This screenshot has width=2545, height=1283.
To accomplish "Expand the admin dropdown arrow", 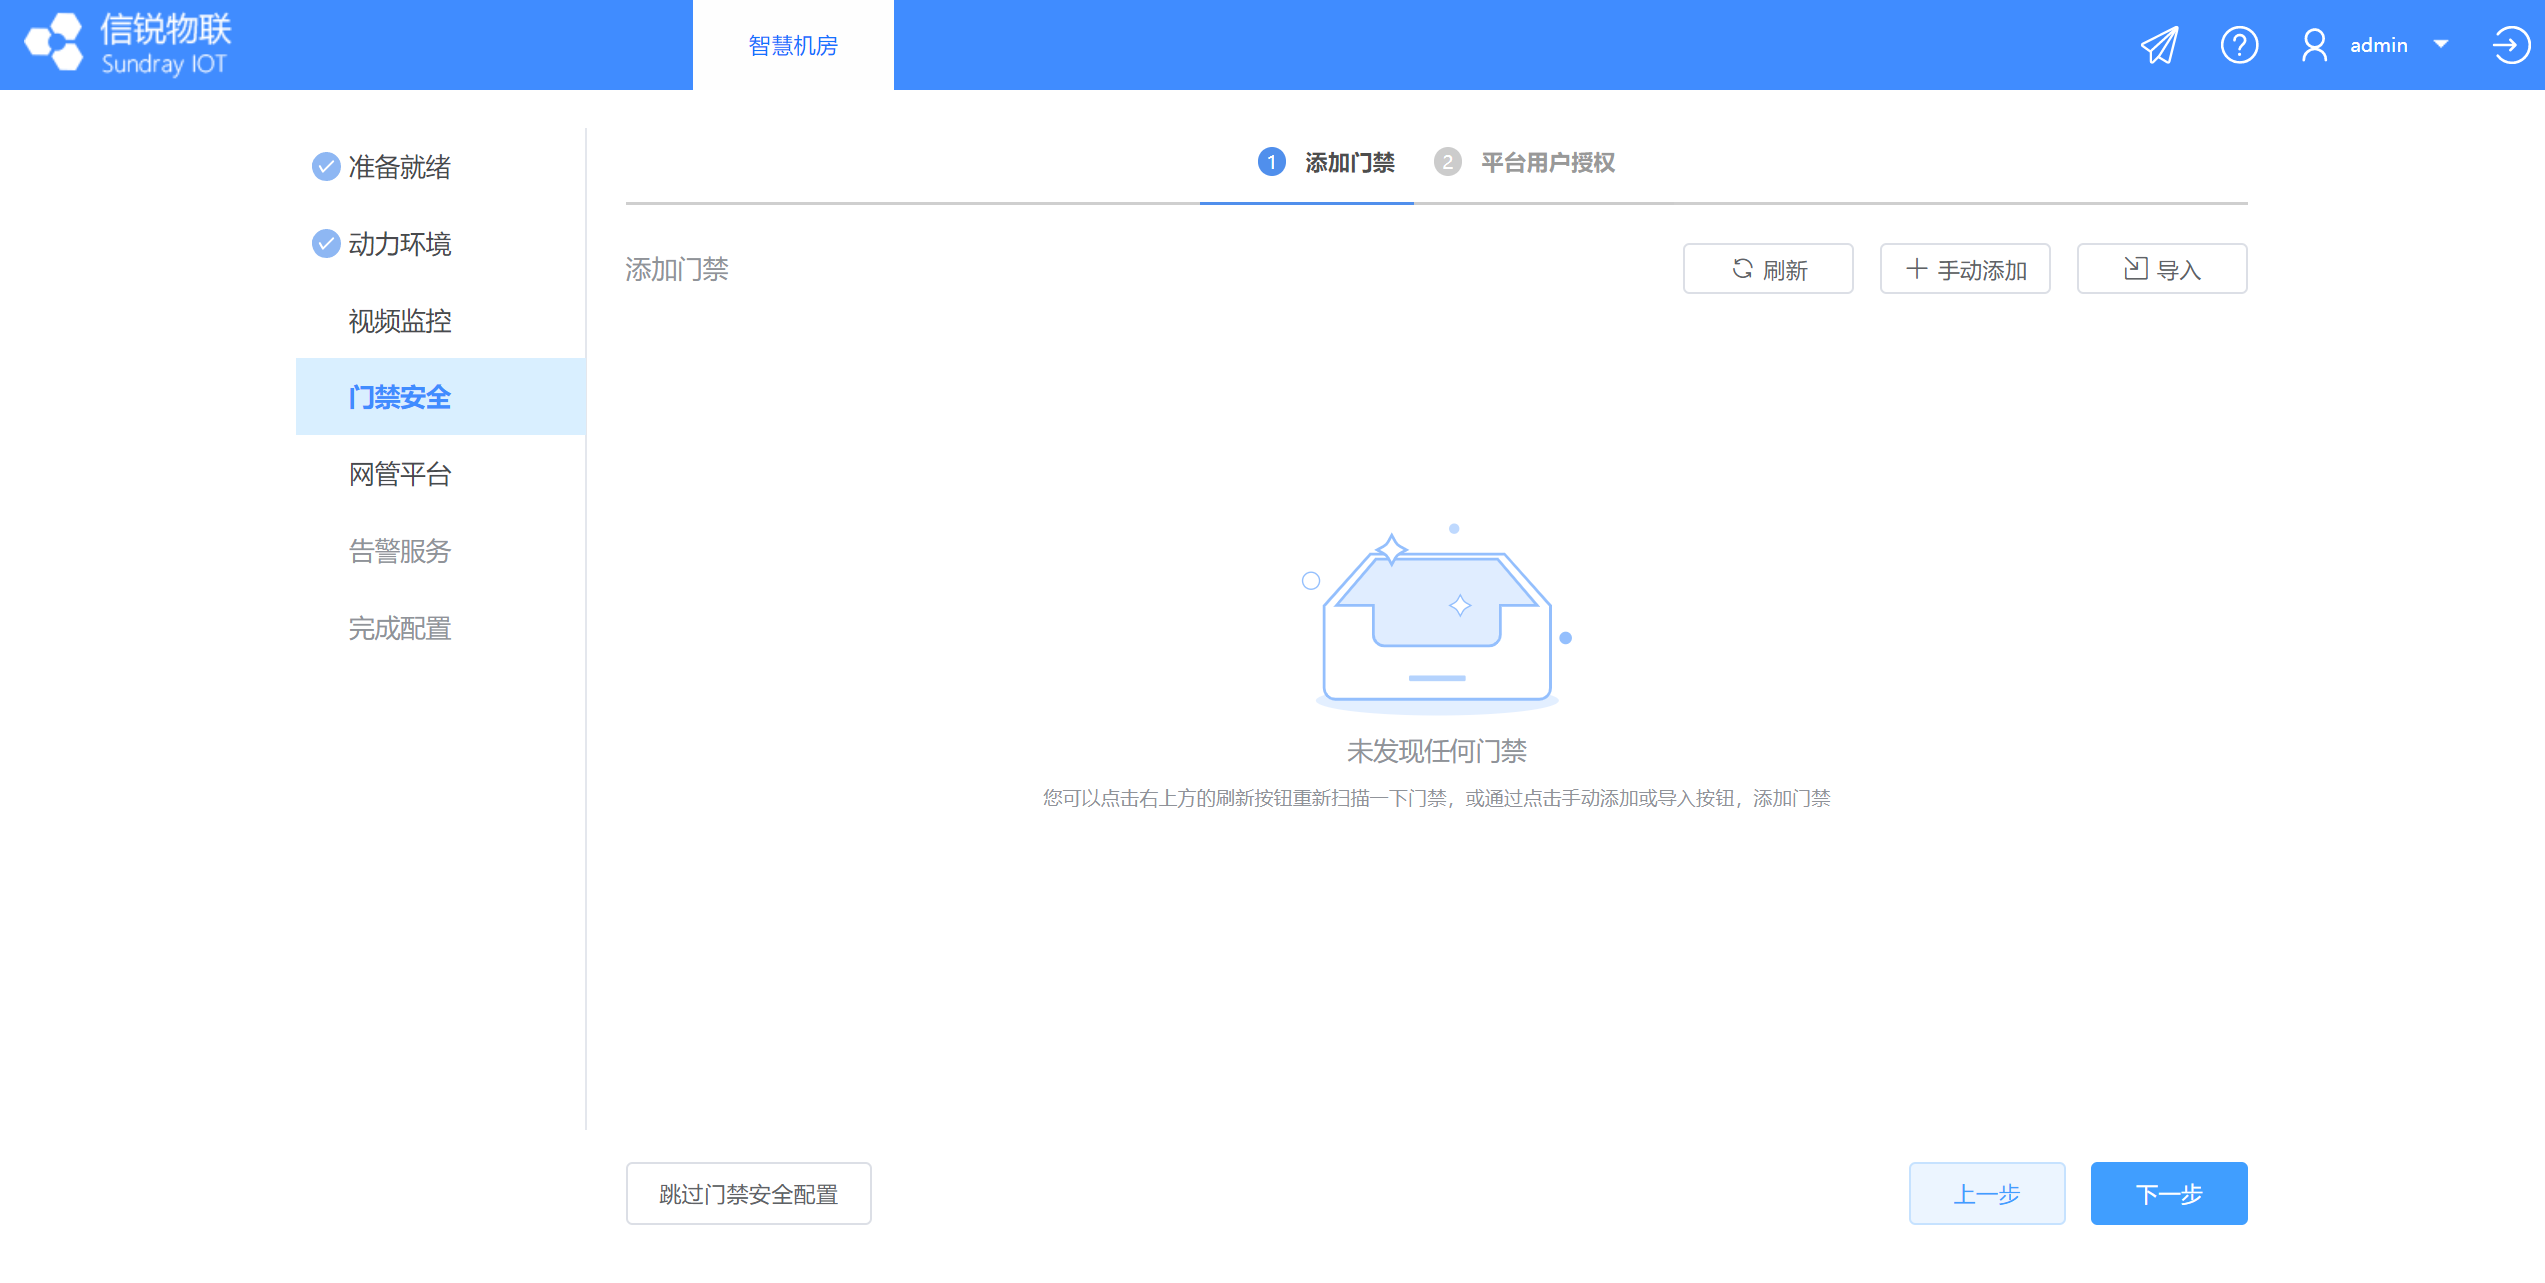I will click(2441, 45).
